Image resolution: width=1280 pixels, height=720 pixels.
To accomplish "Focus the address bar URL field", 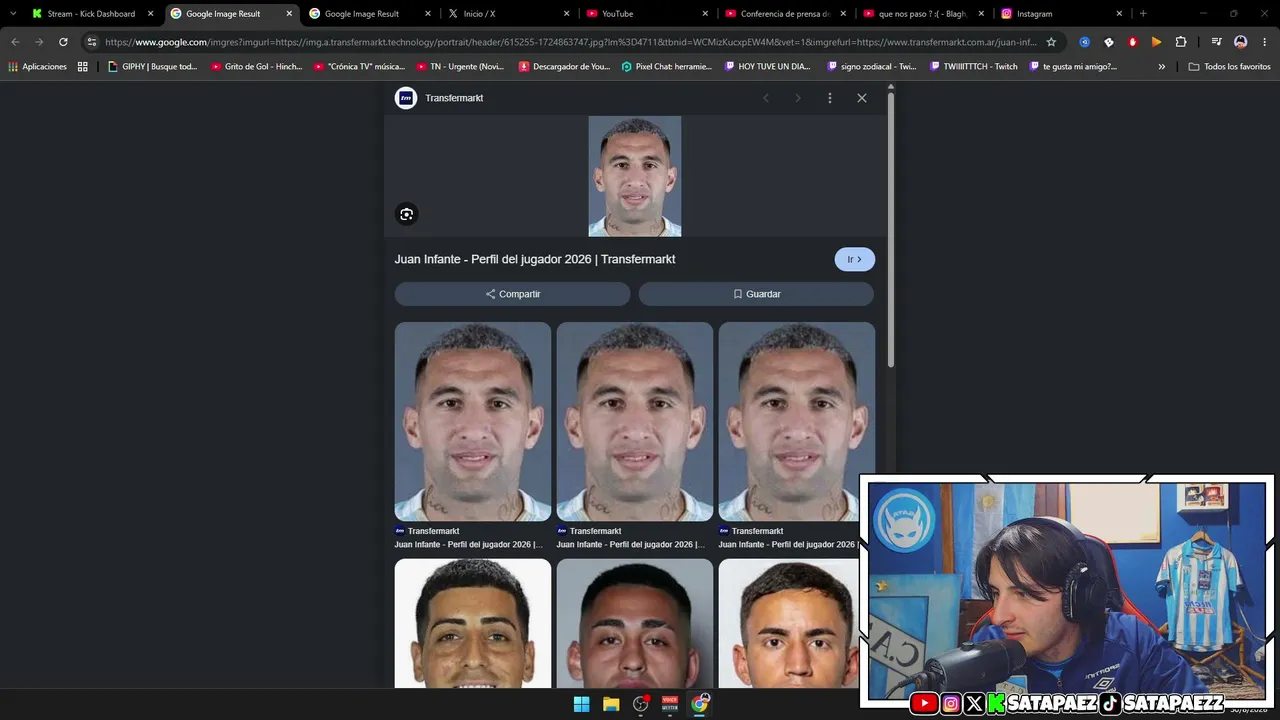I will coord(570,42).
